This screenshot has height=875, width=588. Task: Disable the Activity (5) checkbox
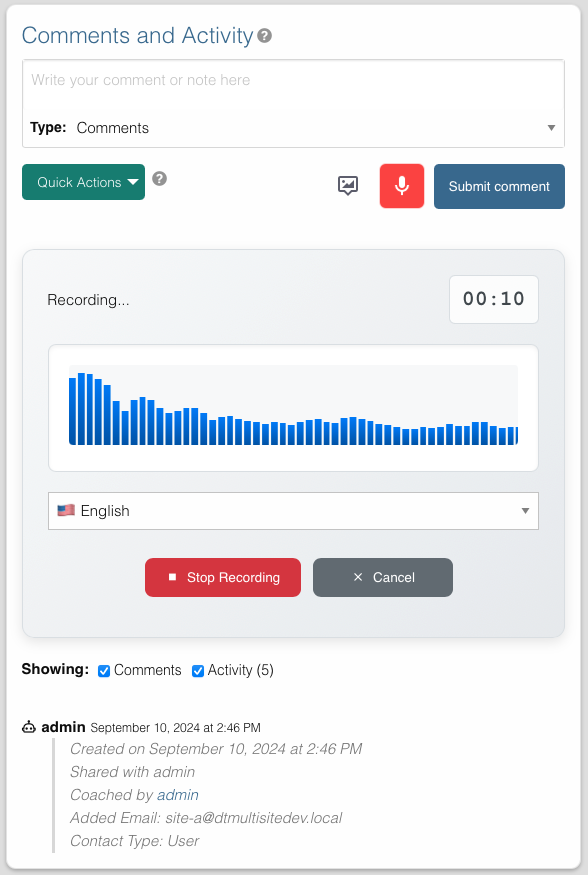(197, 670)
